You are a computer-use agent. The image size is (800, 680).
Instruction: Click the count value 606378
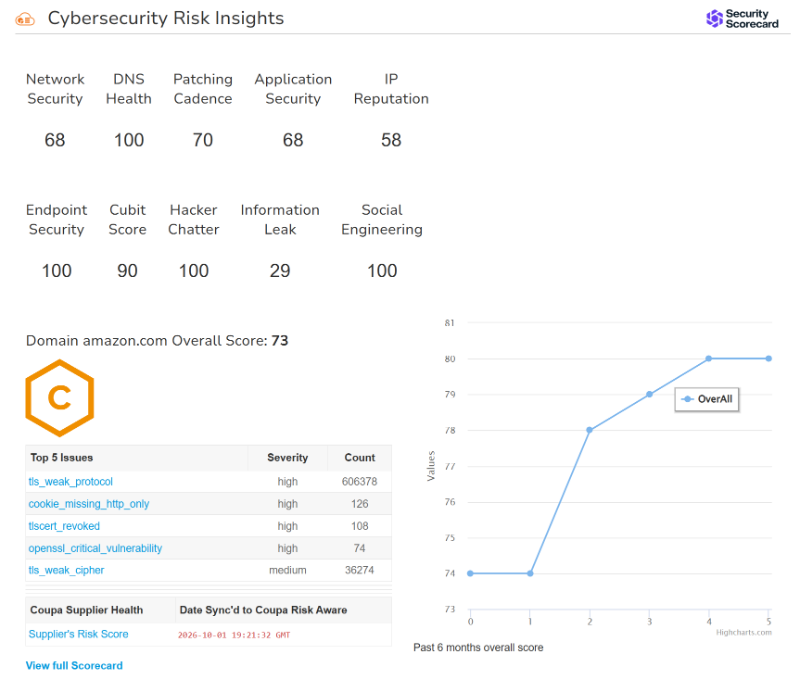(359, 482)
